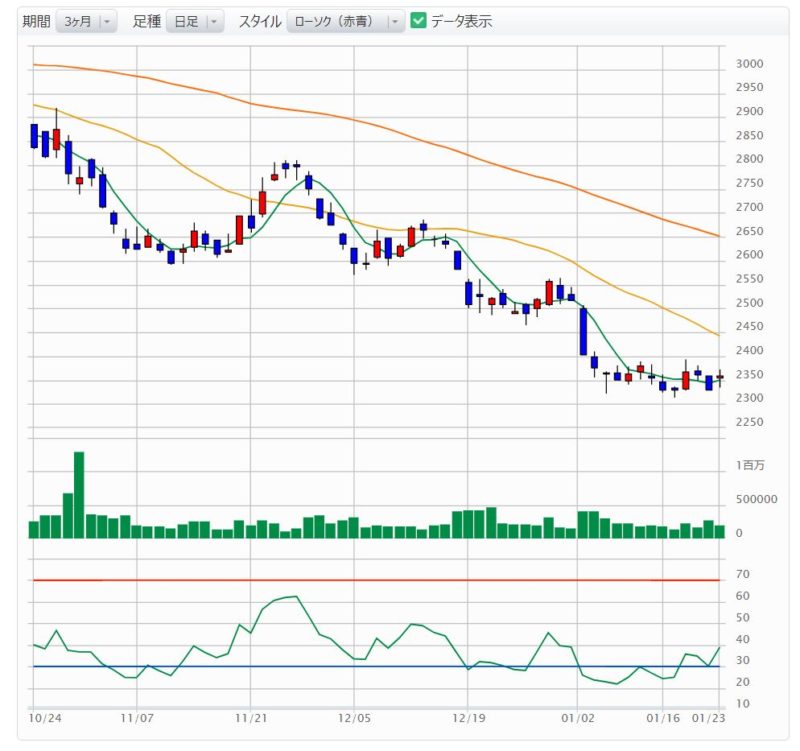The image size is (800, 751).
Task: Click the 01/02 date label
Action: pyautogui.click(x=578, y=718)
